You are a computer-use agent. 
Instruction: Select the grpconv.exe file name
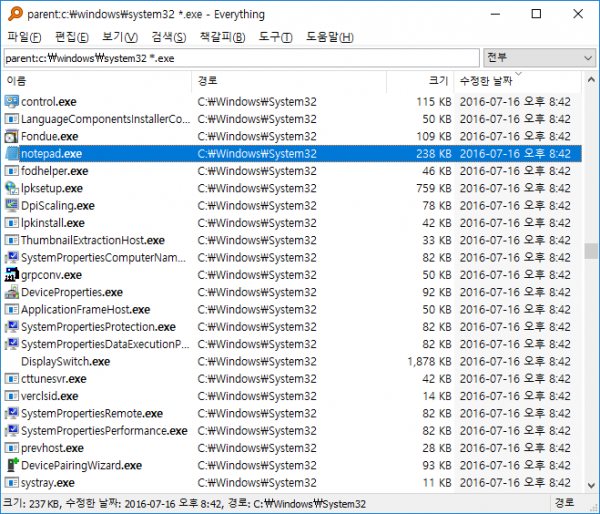point(51,275)
